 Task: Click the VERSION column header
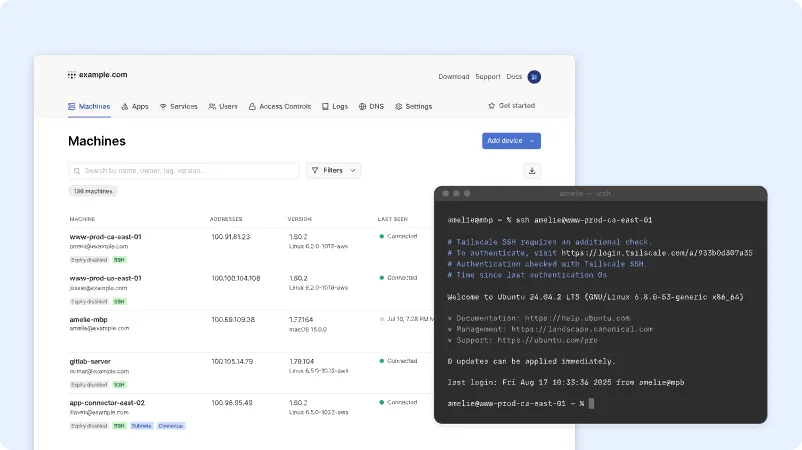(300, 219)
